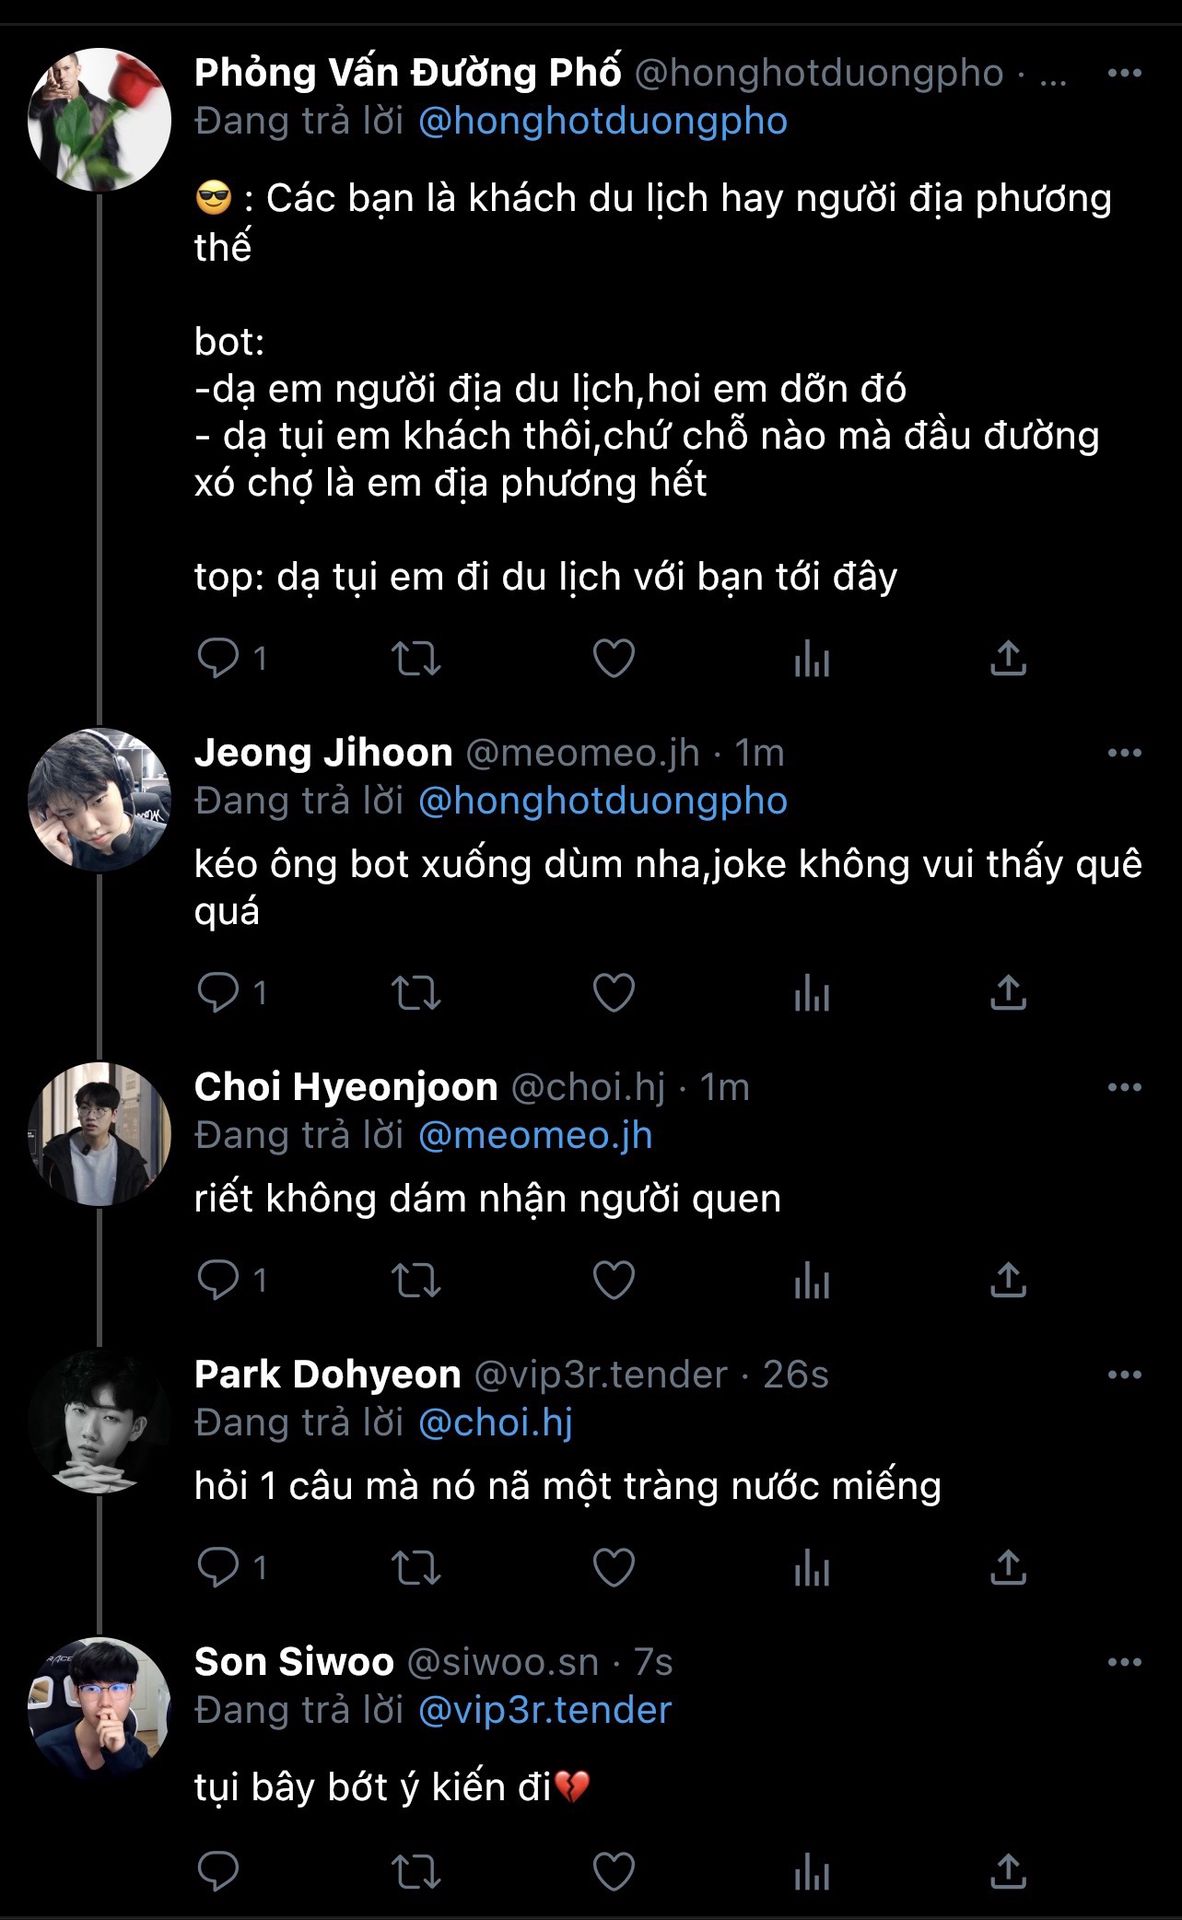Share Jeong Jihoon's reply
Screen dimensions: 1182x1920
1008,993
